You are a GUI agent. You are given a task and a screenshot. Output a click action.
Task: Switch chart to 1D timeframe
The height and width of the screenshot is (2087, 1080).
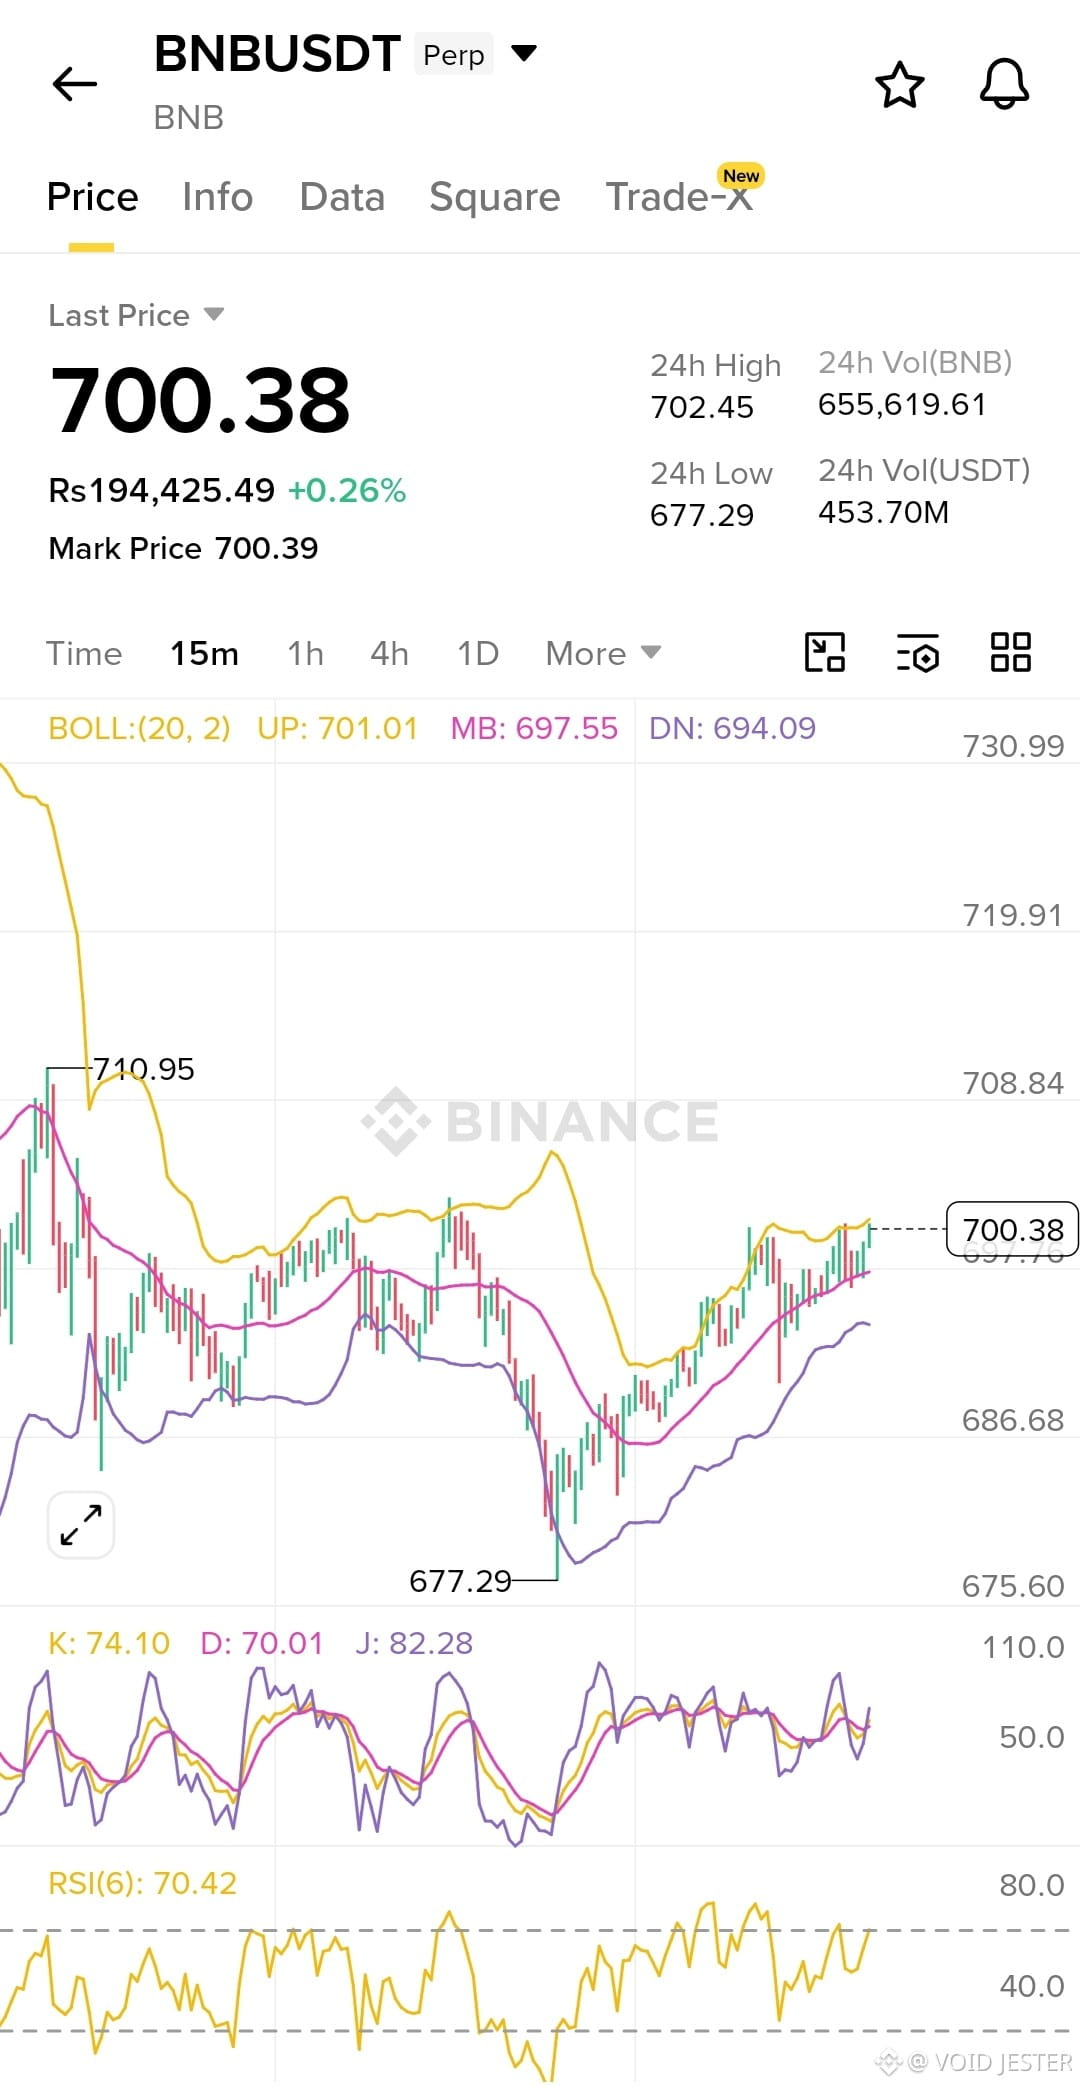478,654
